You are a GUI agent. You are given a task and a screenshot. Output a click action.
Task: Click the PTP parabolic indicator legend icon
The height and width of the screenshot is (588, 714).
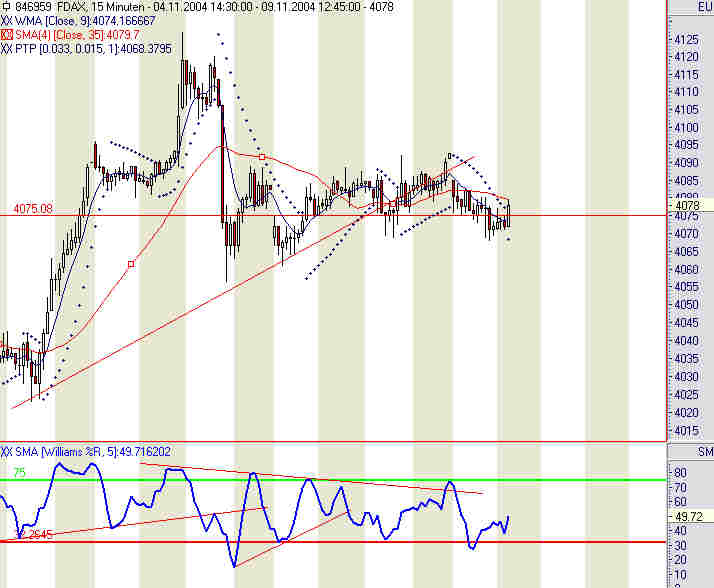click(x=6, y=49)
